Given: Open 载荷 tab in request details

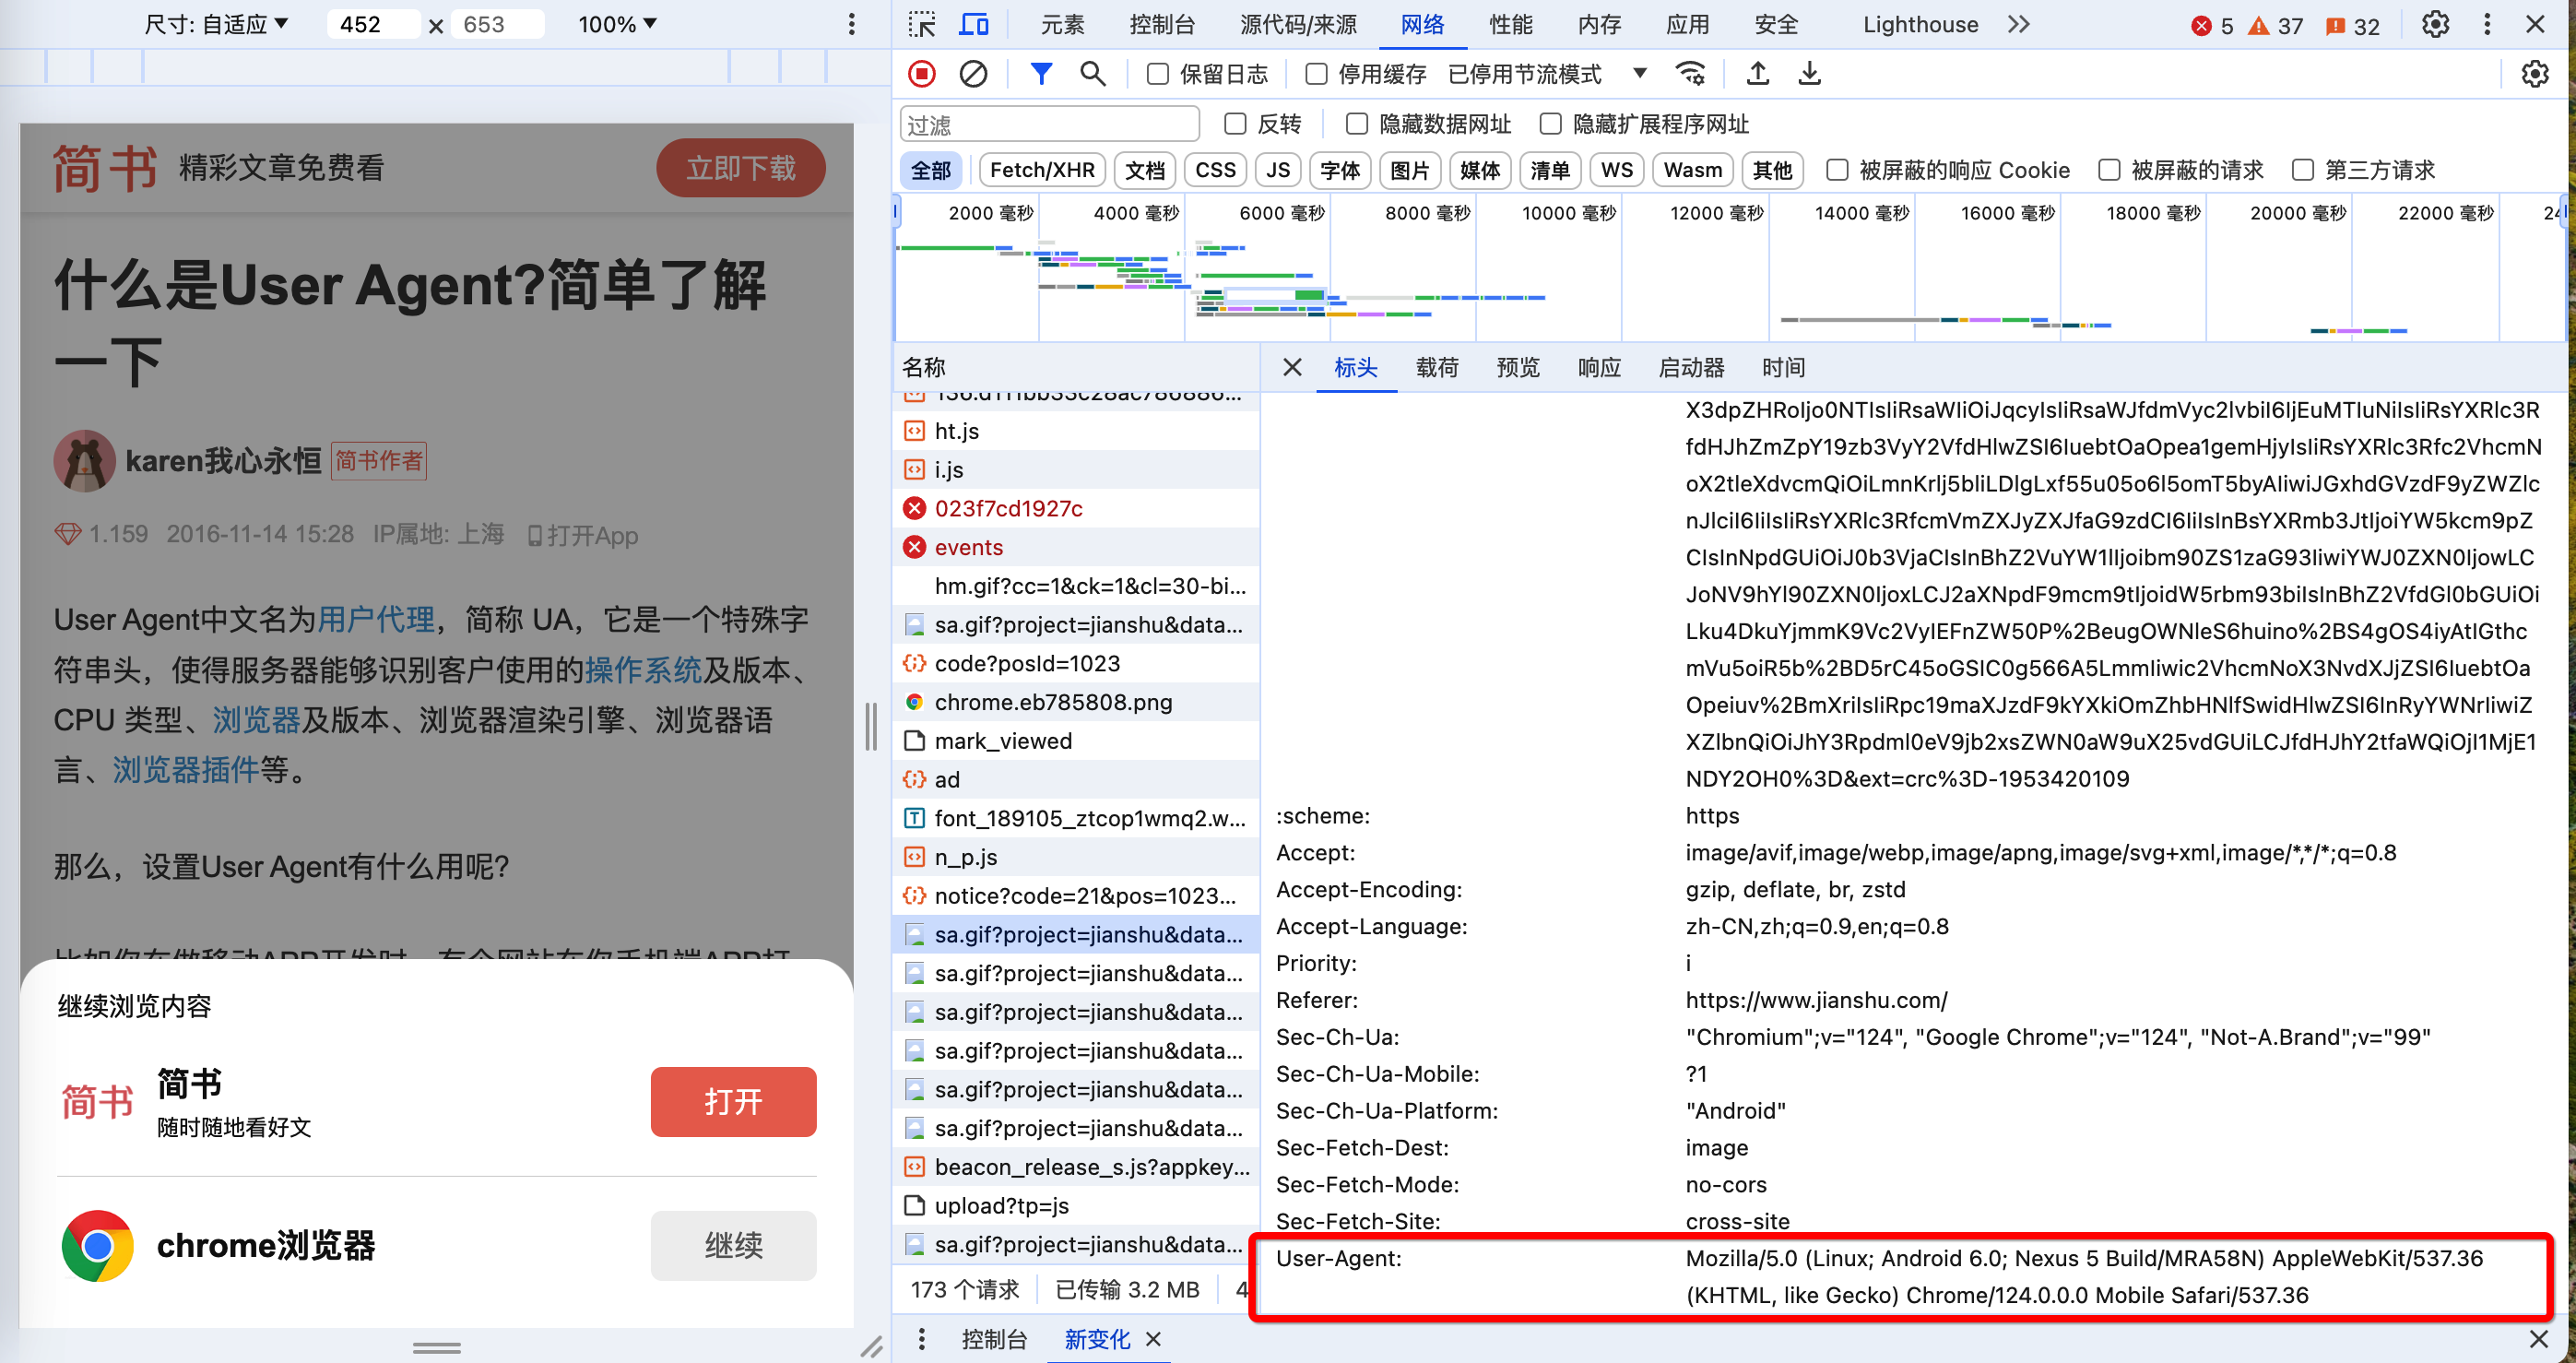Looking at the screenshot, I should point(1437,368).
